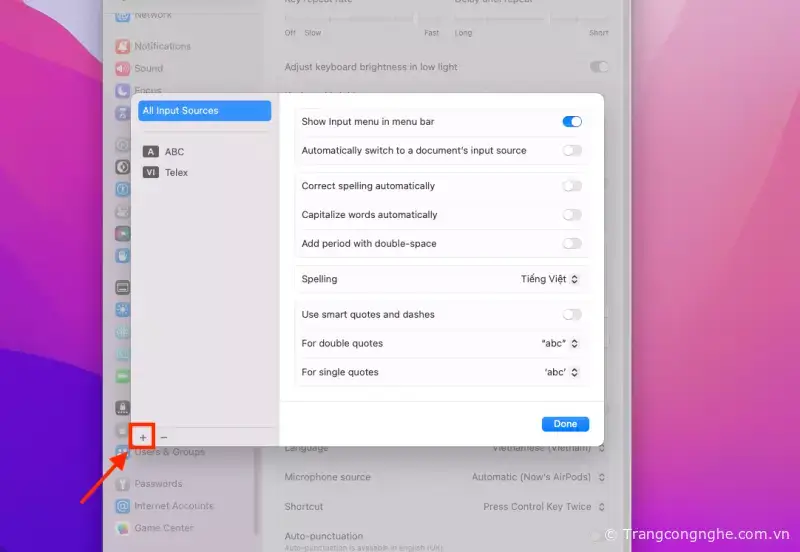Open Game Center in the sidebar
Image resolution: width=800 pixels, height=552 pixels.
(x=164, y=528)
